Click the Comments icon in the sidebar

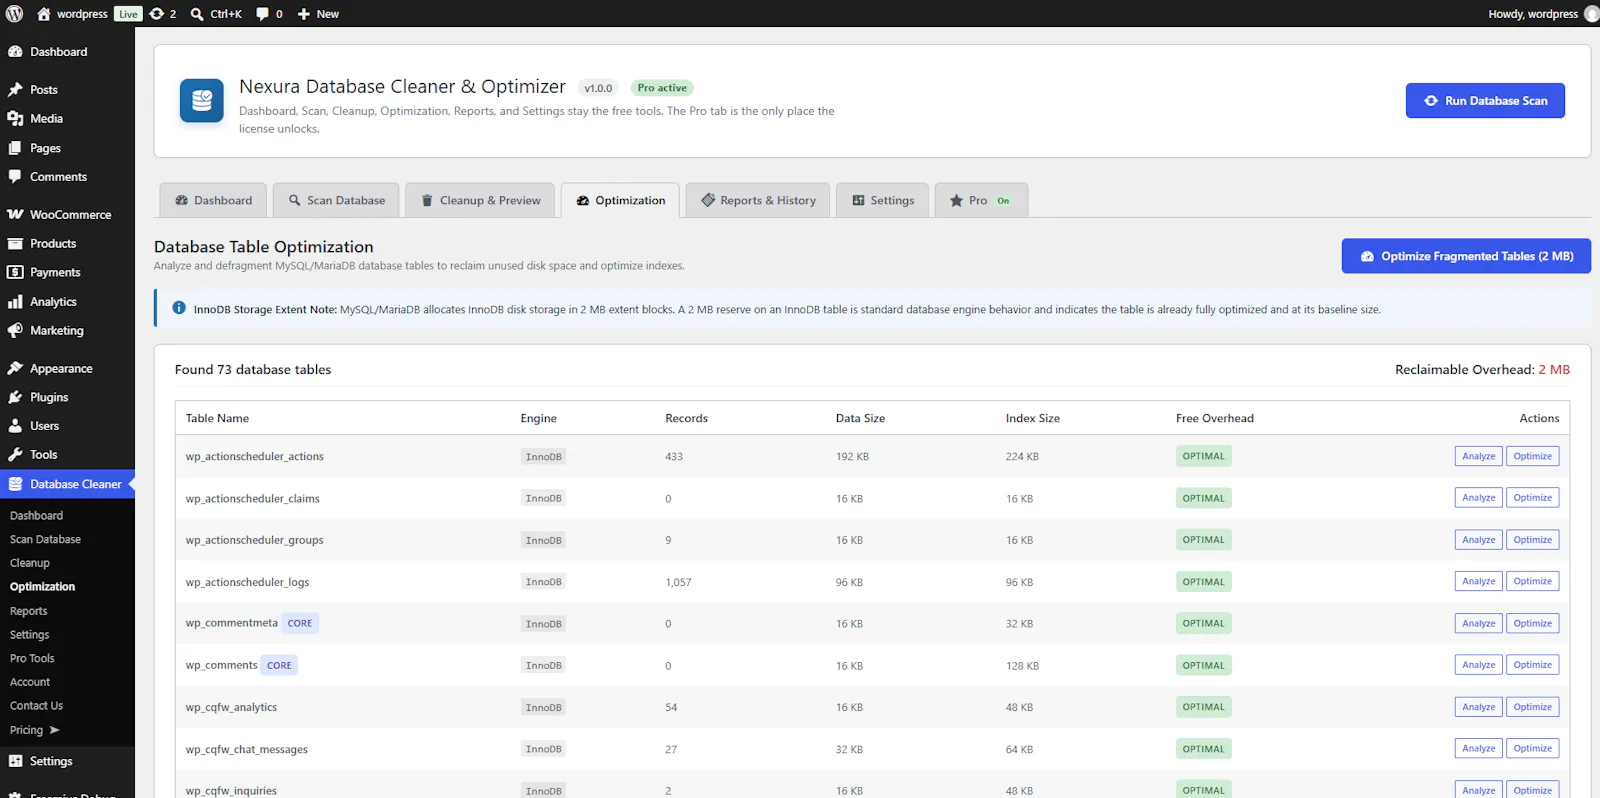tap(15, 176)
